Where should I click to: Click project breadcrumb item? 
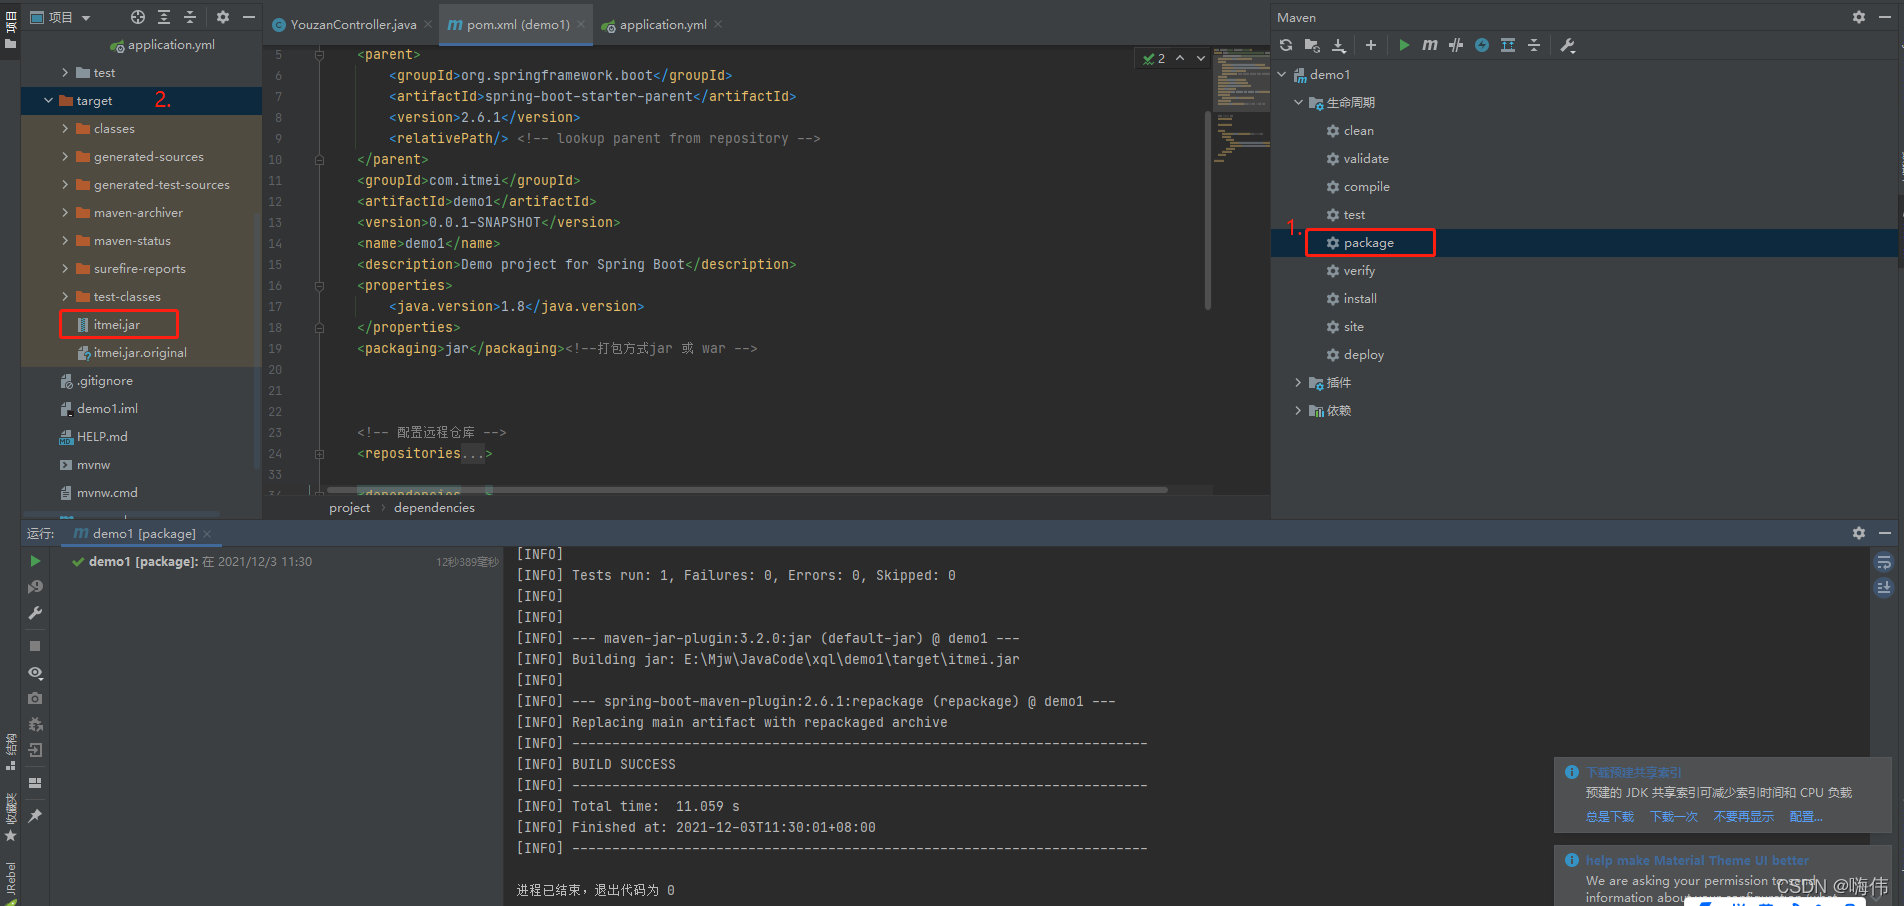click(x=349, y=507)
